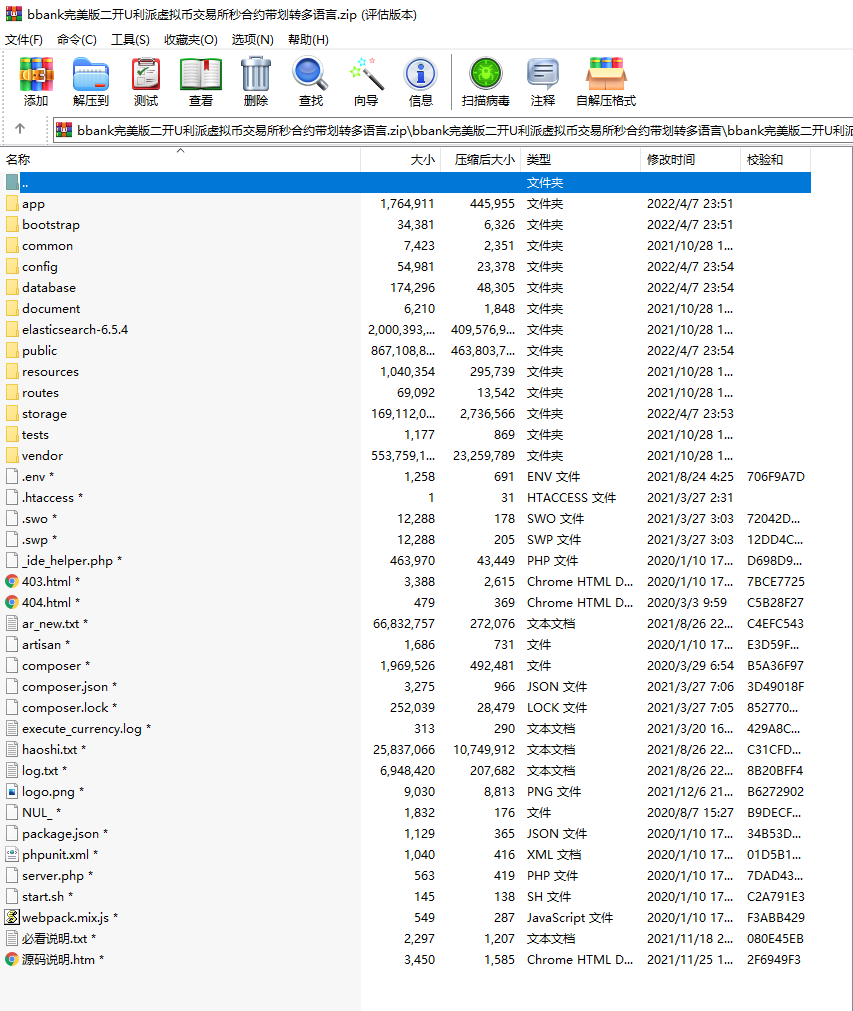This screenshot has width=853, height=1011.
Task: Select the _ide_helper.php file
Action: click(407, 561)
